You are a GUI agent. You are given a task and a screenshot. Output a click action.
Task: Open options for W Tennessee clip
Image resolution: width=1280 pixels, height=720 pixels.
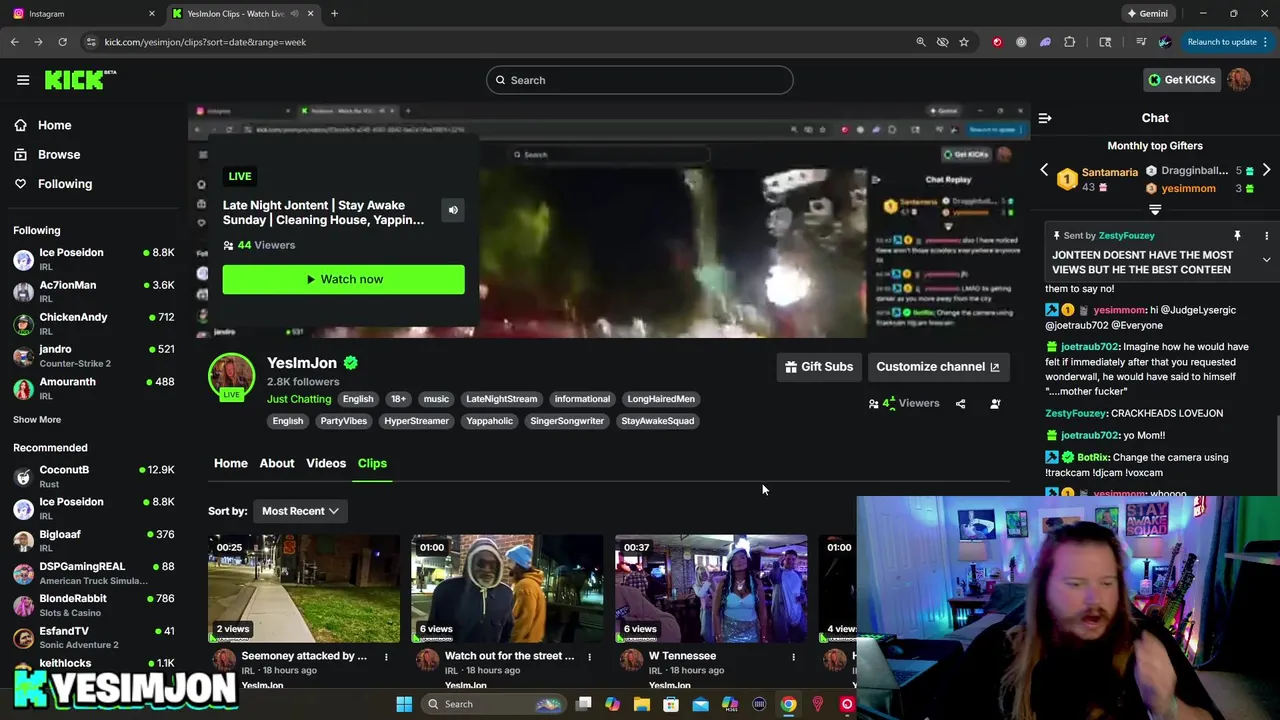[x=793, y=657]
